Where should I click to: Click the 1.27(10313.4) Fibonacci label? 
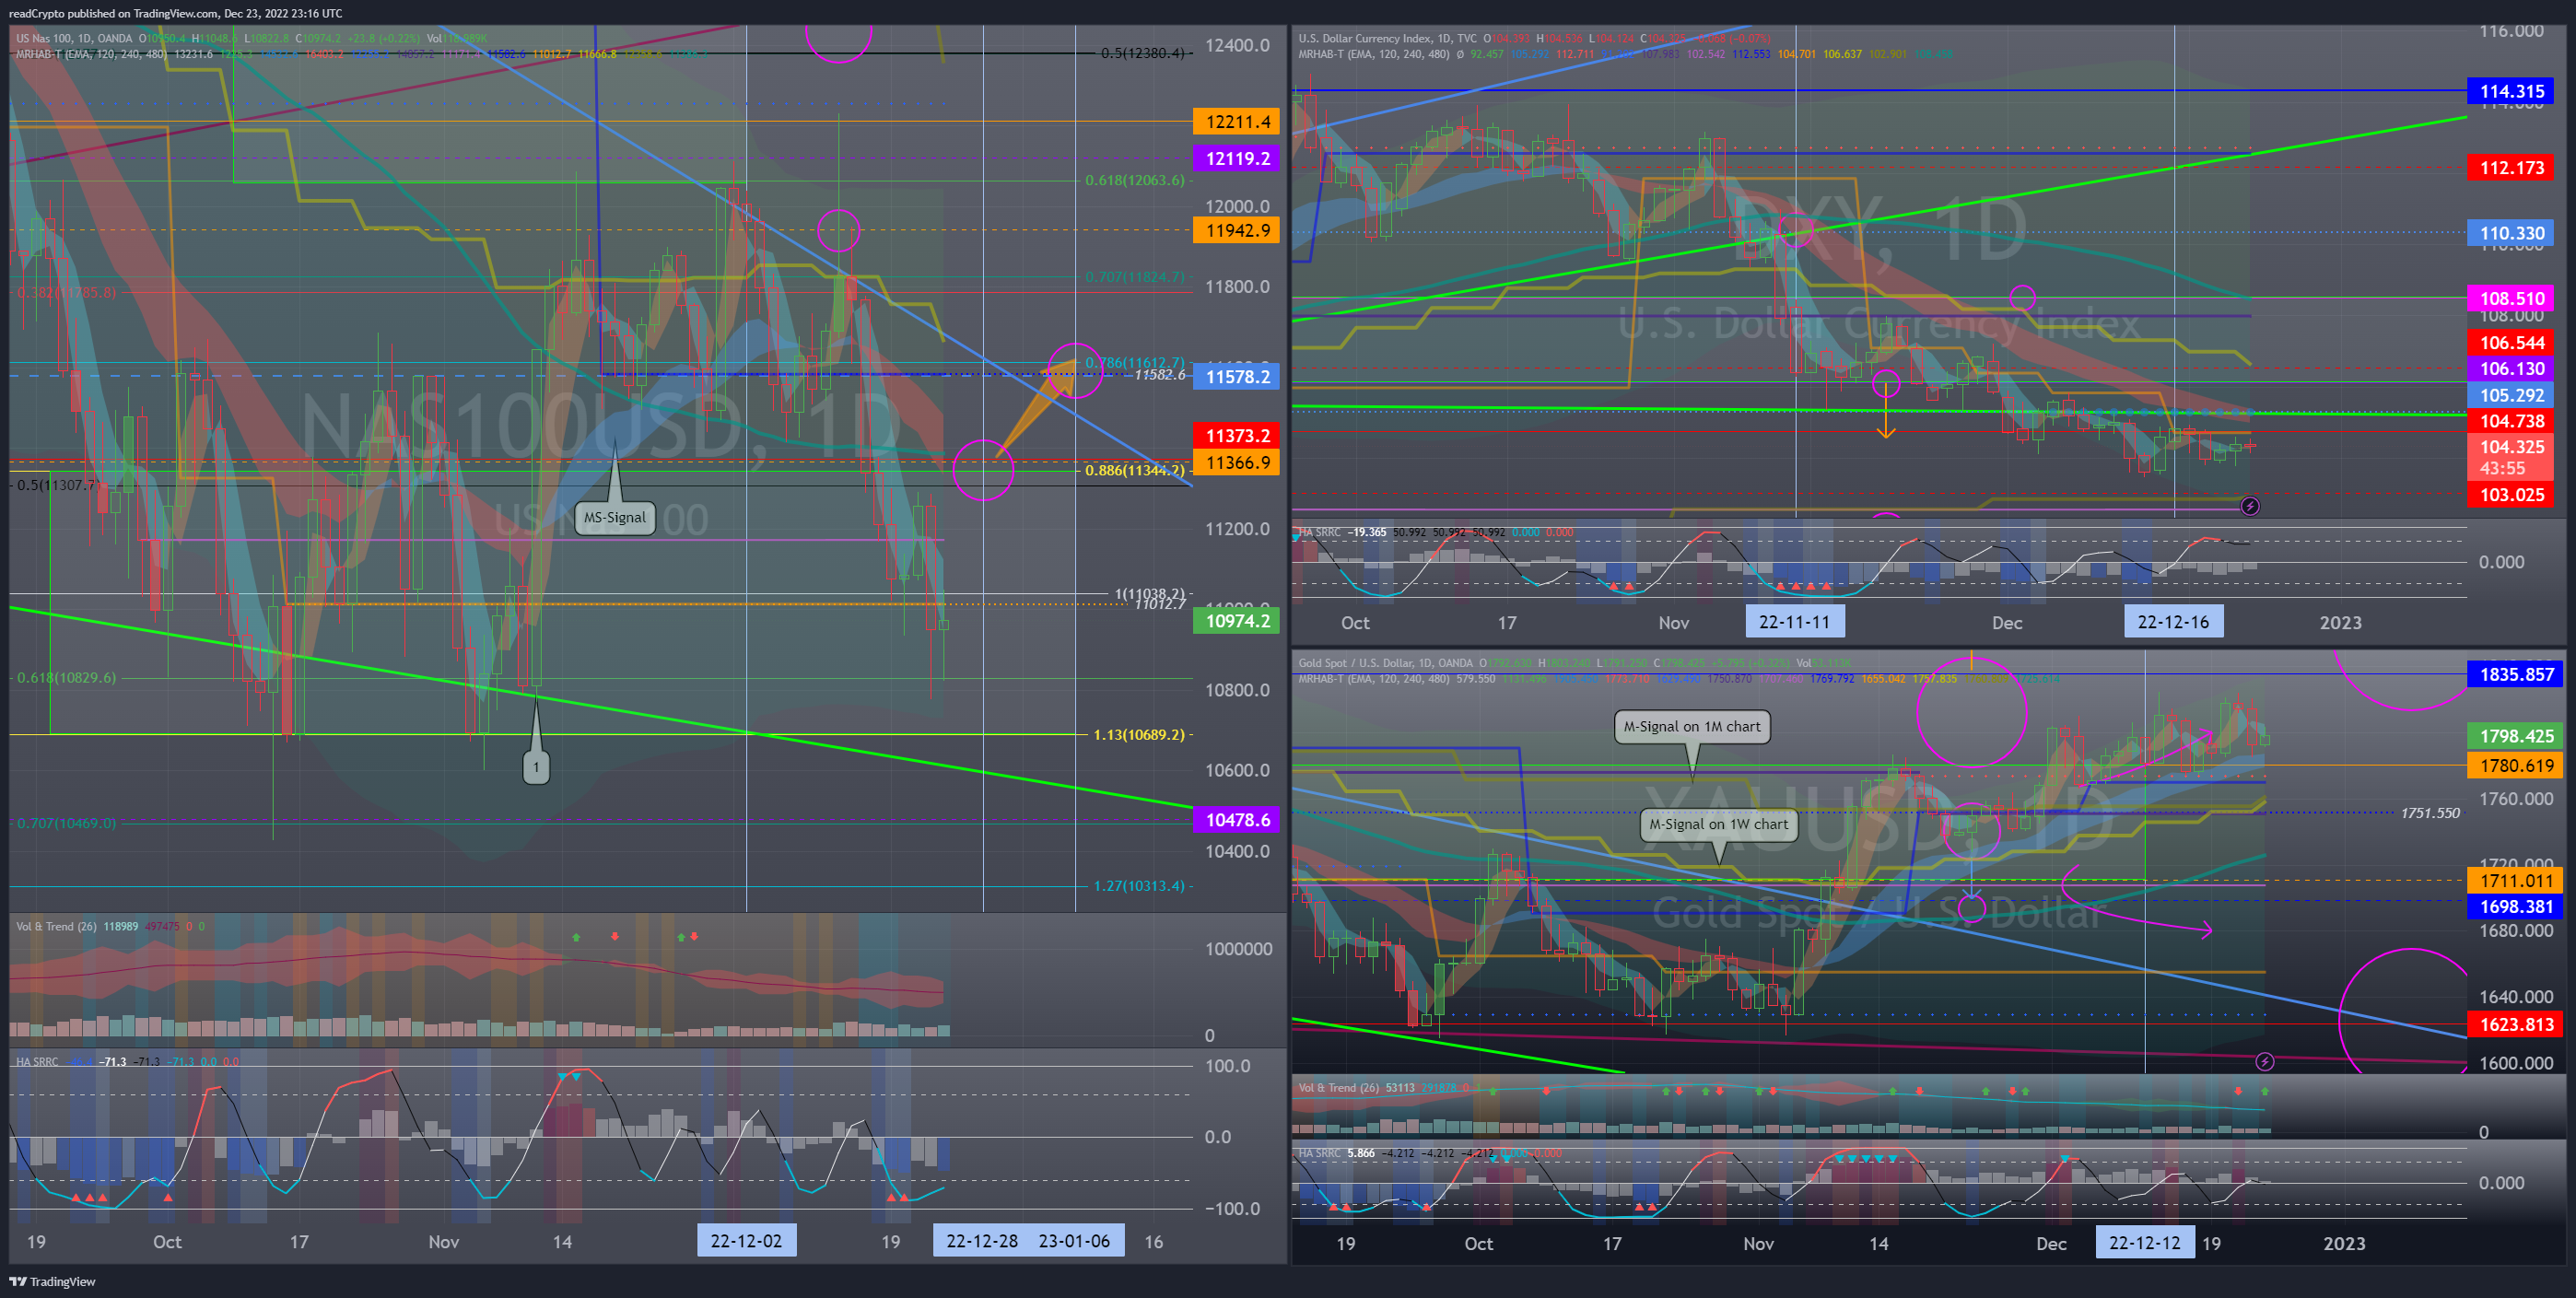1139,886
